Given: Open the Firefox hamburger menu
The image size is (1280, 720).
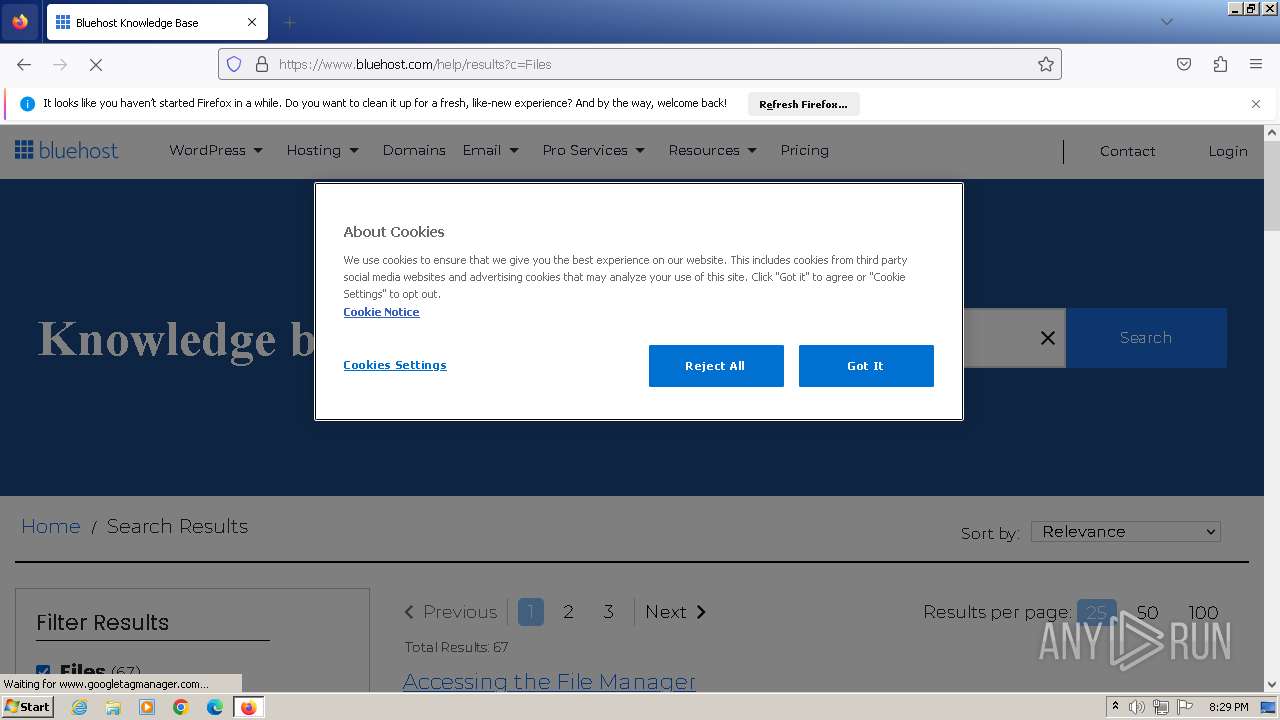Looking at the screenshot, I should (x=1256, y=64).
